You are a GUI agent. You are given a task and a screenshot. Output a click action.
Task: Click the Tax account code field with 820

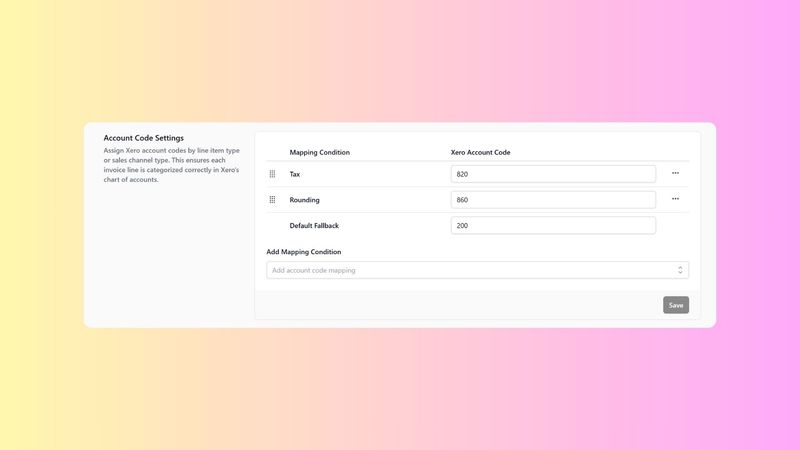pyautogui.click(x=553, y=174)
